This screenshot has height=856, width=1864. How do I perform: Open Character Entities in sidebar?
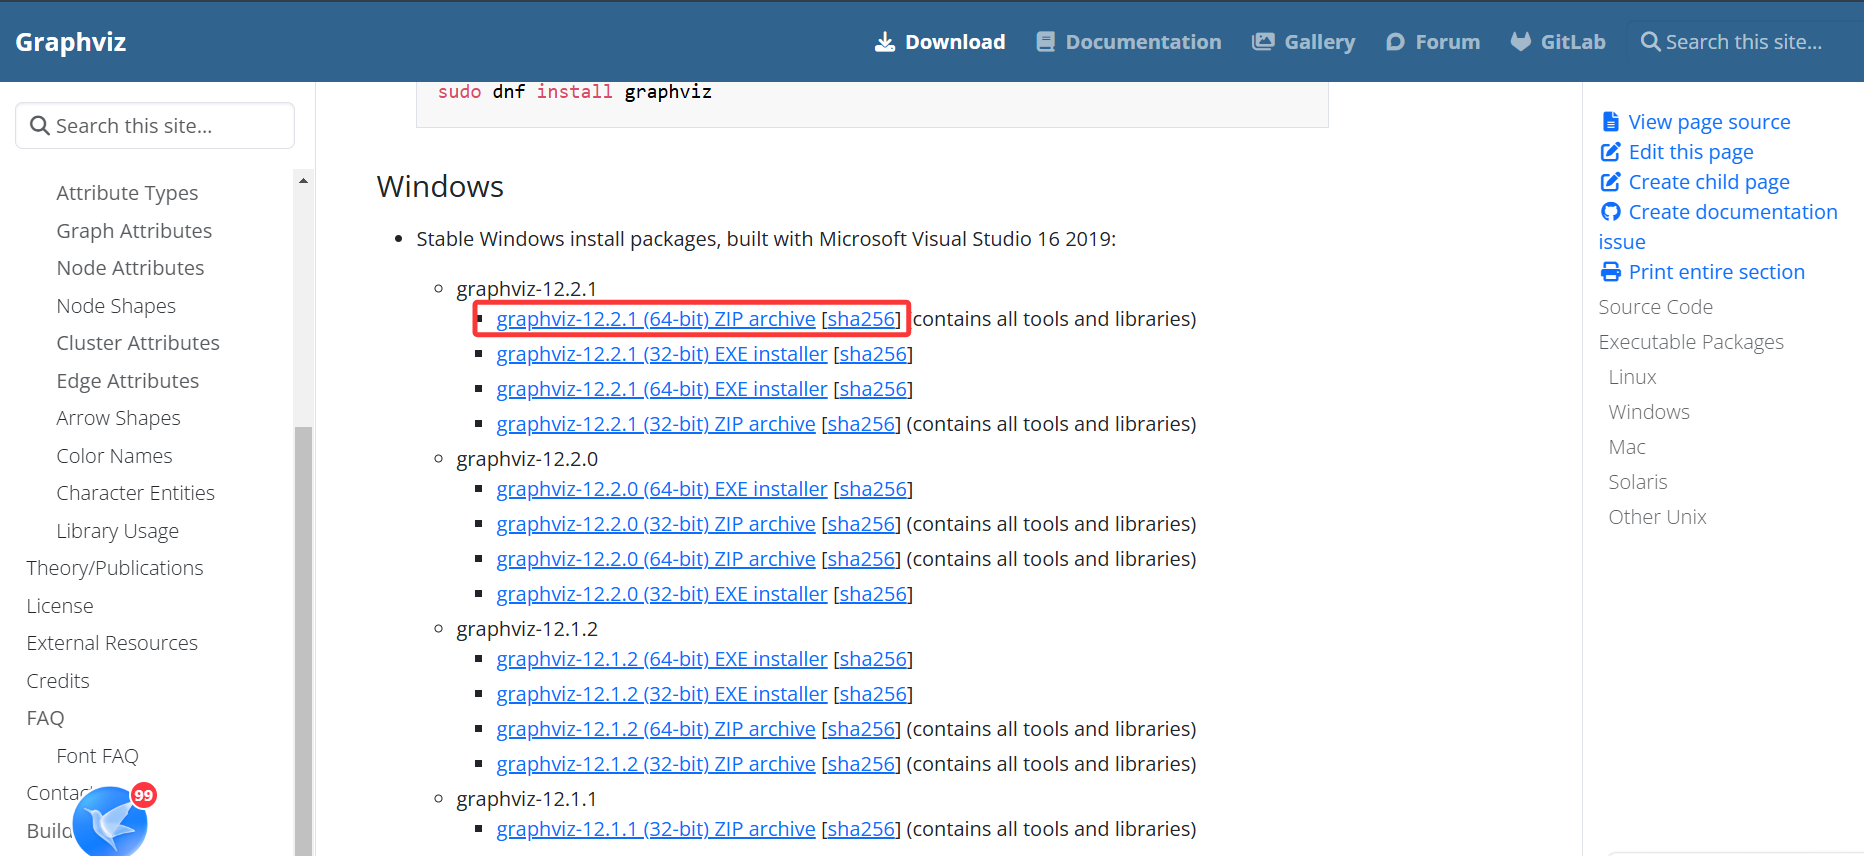(135, 493)
